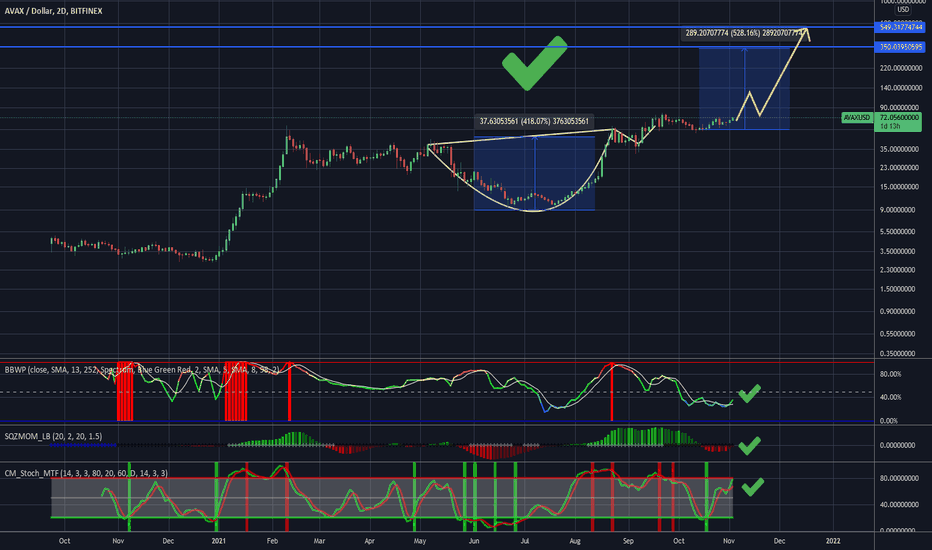Click the Apr label on the time axis
932x550 pixels.
pos(370,541)
